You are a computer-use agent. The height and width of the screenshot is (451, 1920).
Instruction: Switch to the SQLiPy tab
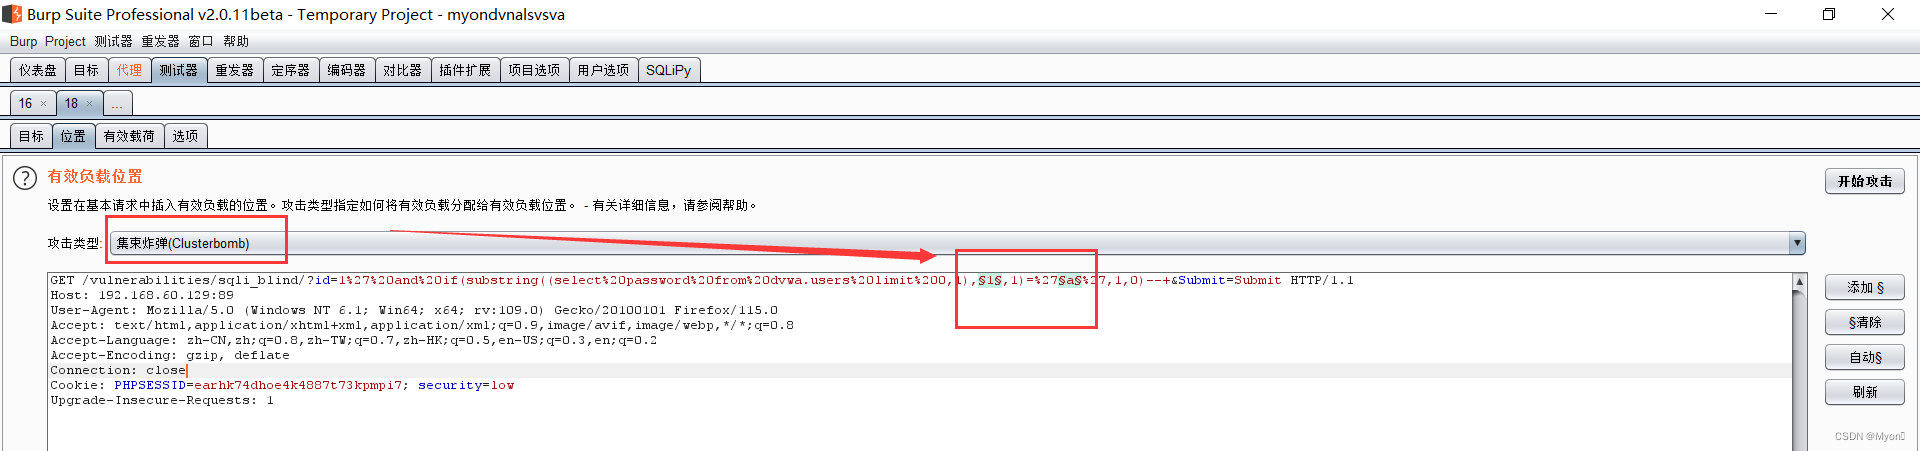tap(668, 70)
